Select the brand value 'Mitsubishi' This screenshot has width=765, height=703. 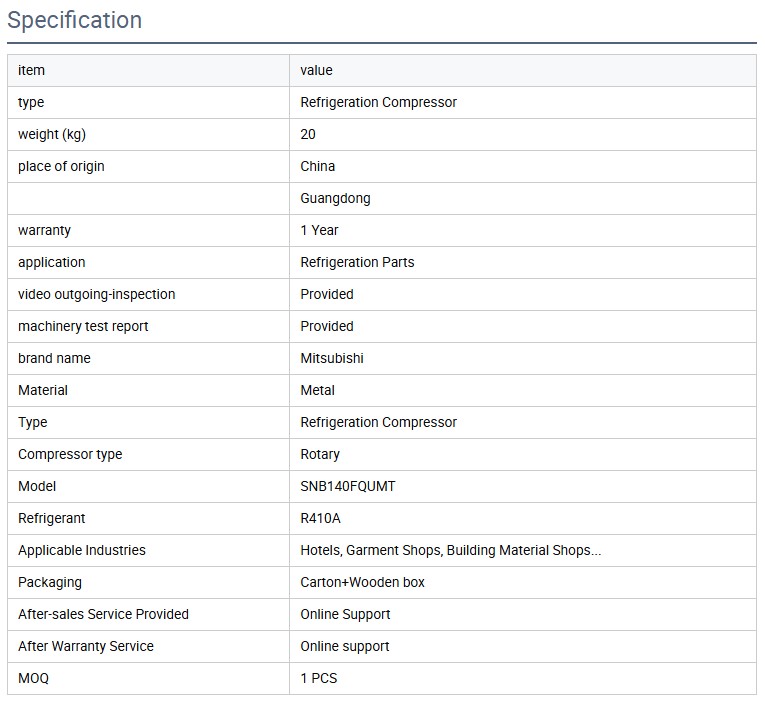click(332, 359)
